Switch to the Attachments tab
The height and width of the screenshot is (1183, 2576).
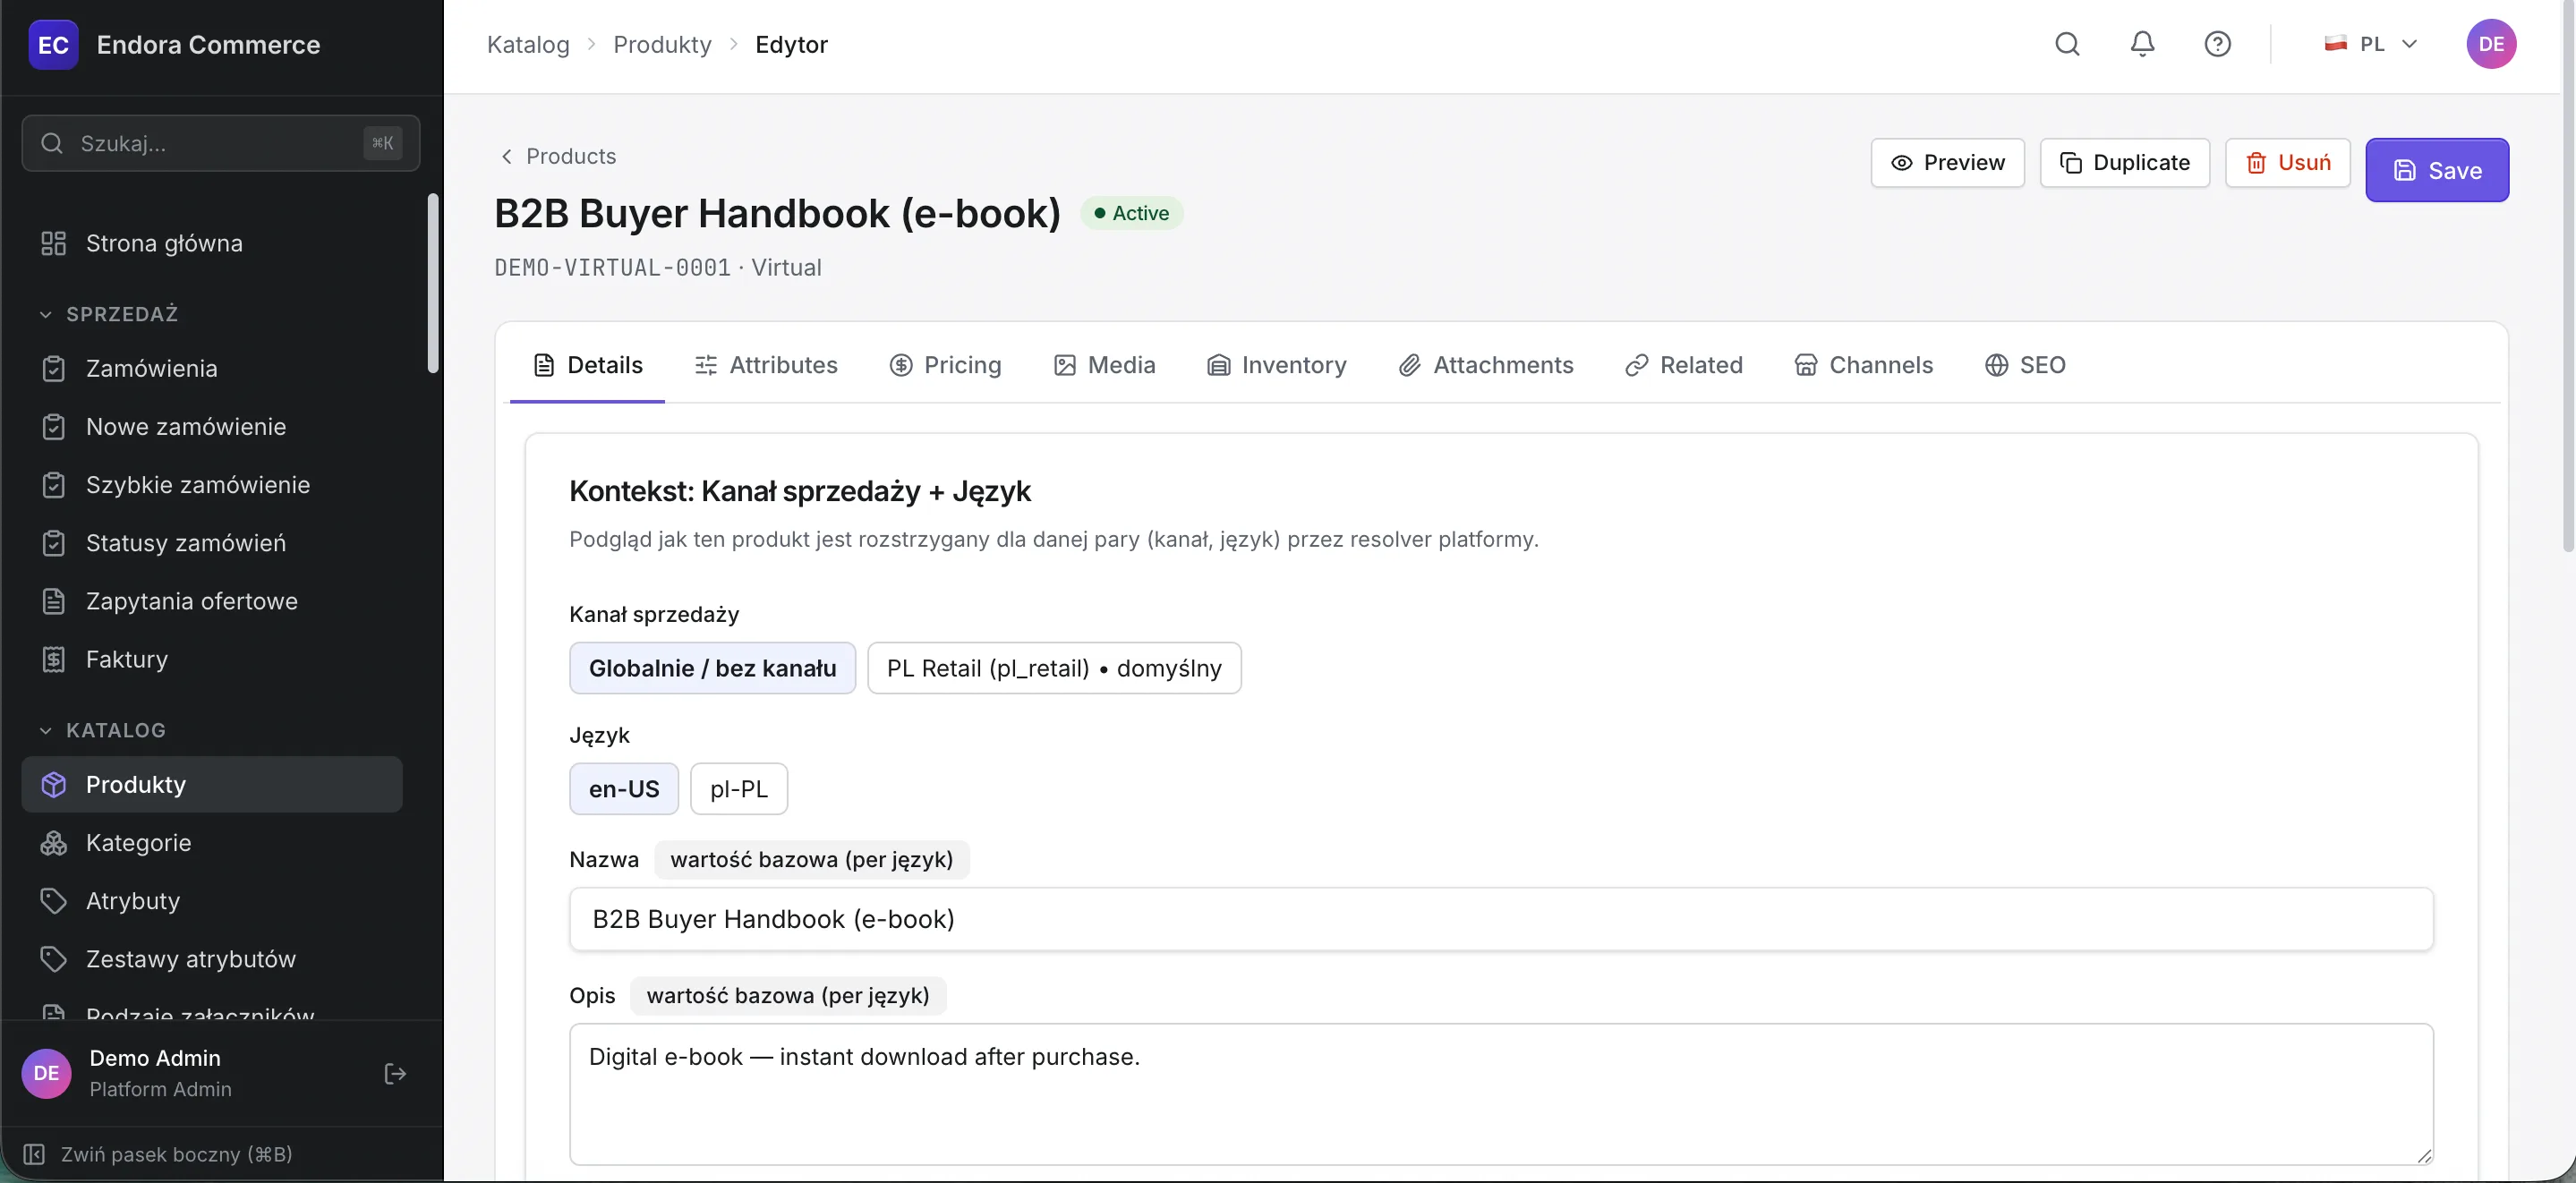[1485, 365]
